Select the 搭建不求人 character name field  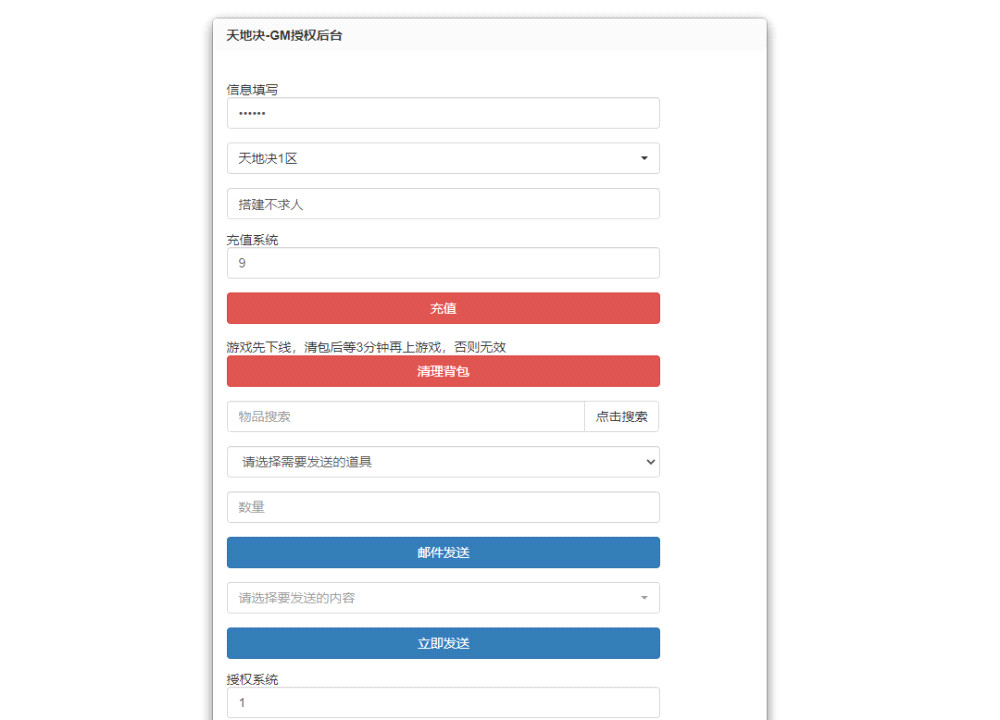pyautogui.click(x=443, y=203)
